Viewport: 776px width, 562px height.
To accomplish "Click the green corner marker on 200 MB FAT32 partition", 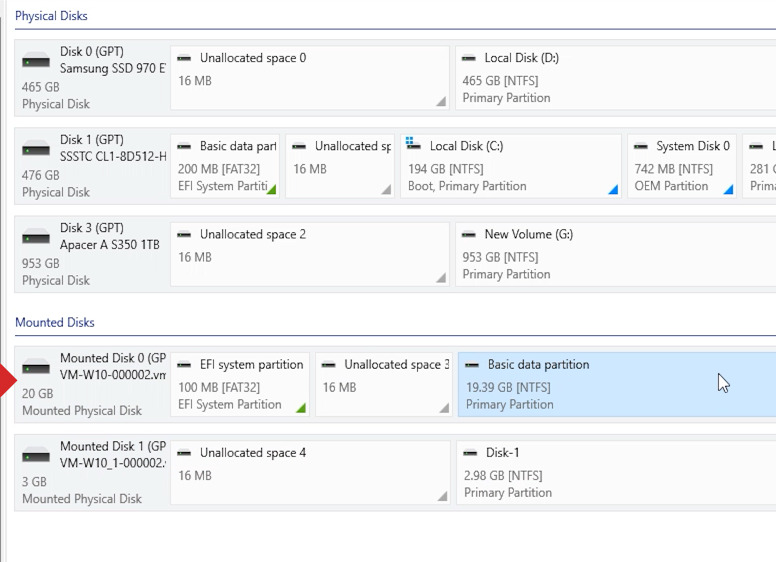I will [272, 189].
